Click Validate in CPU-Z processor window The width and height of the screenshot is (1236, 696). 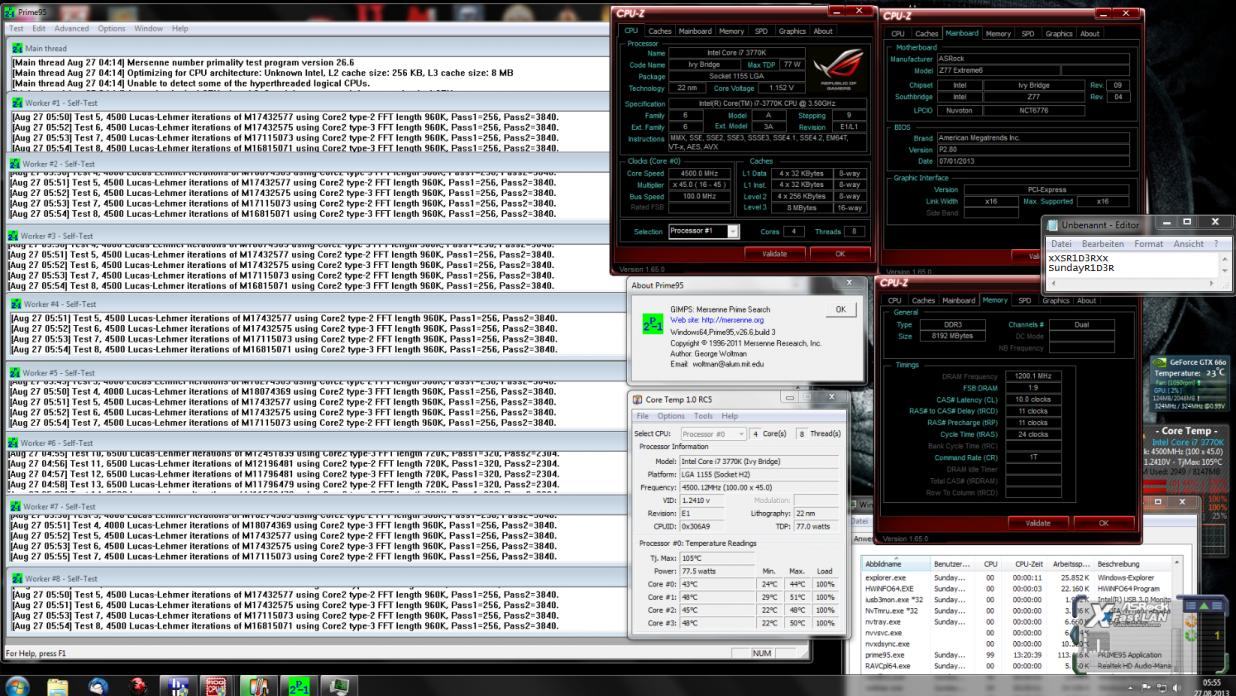[774, 254]
